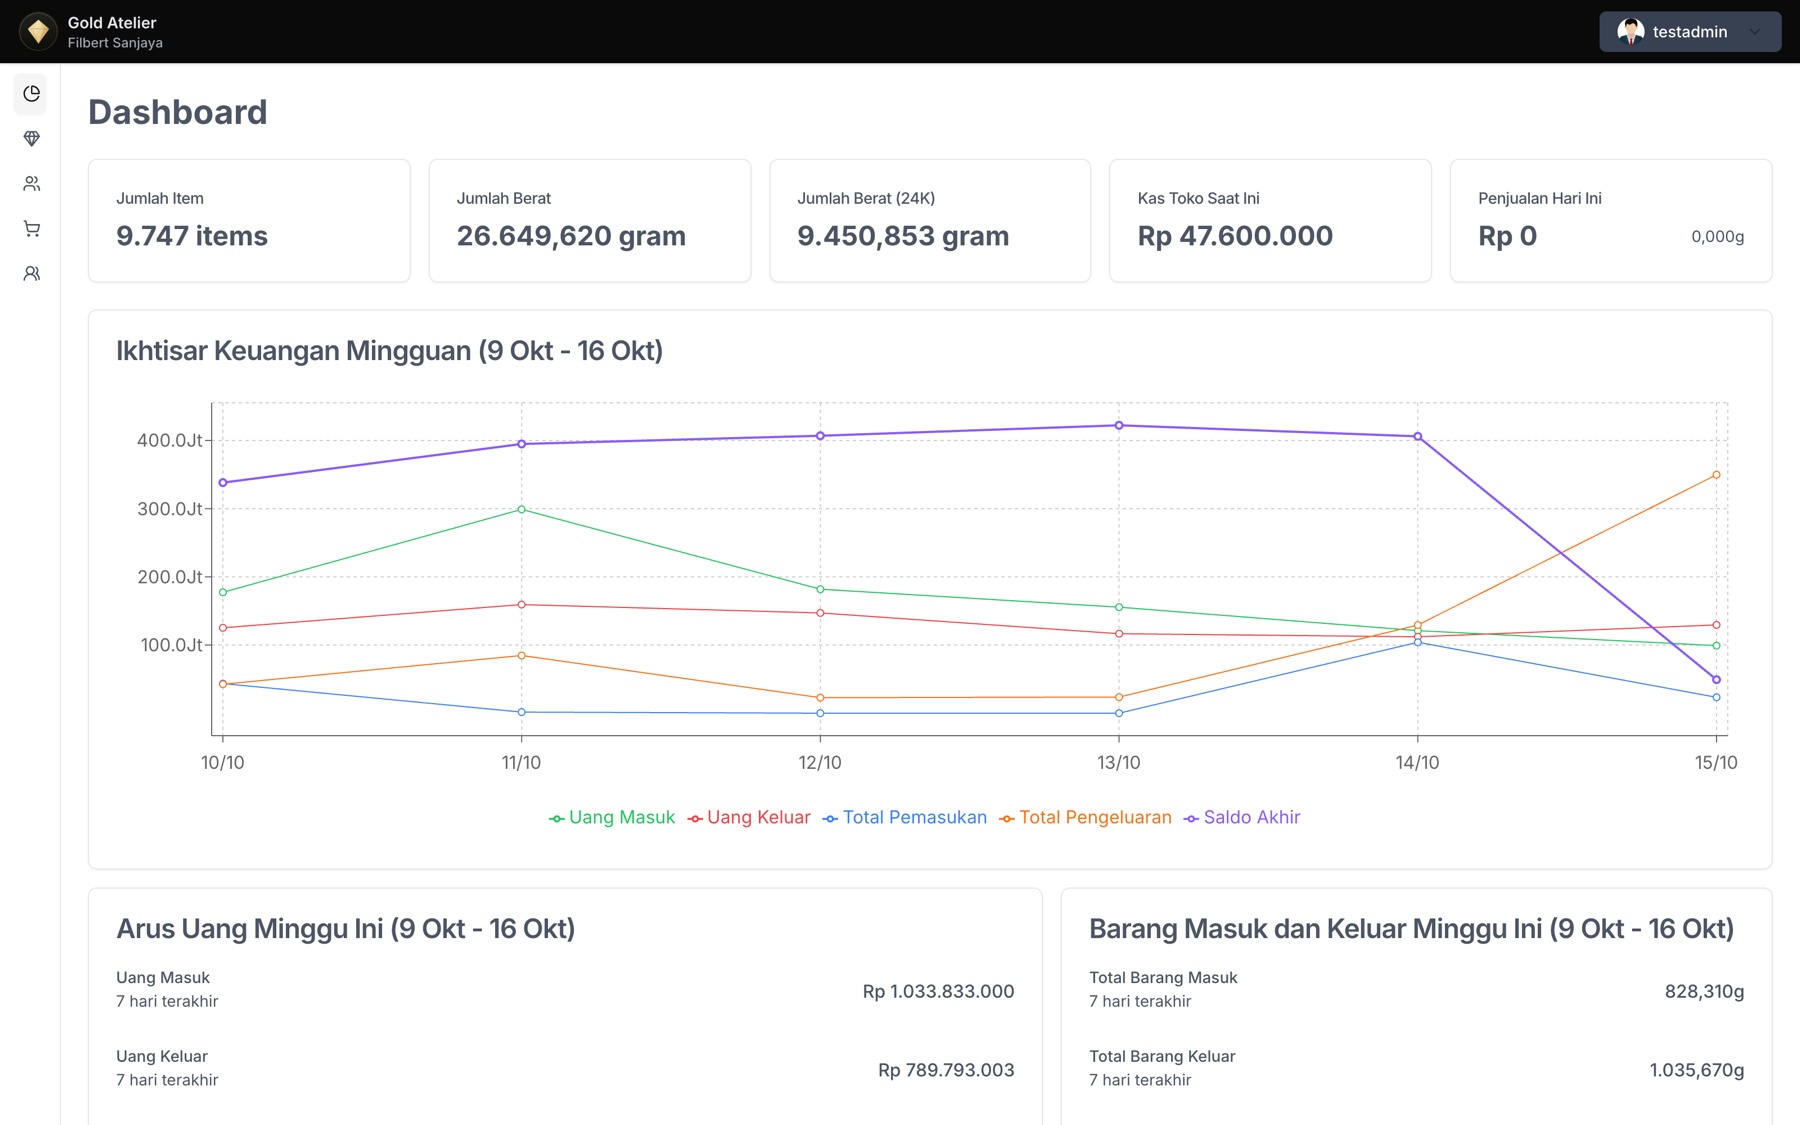Click the Jumlah Item 9.747 items value
Viewport: 1800px width, 1125px height.
[x=192, y=236]
